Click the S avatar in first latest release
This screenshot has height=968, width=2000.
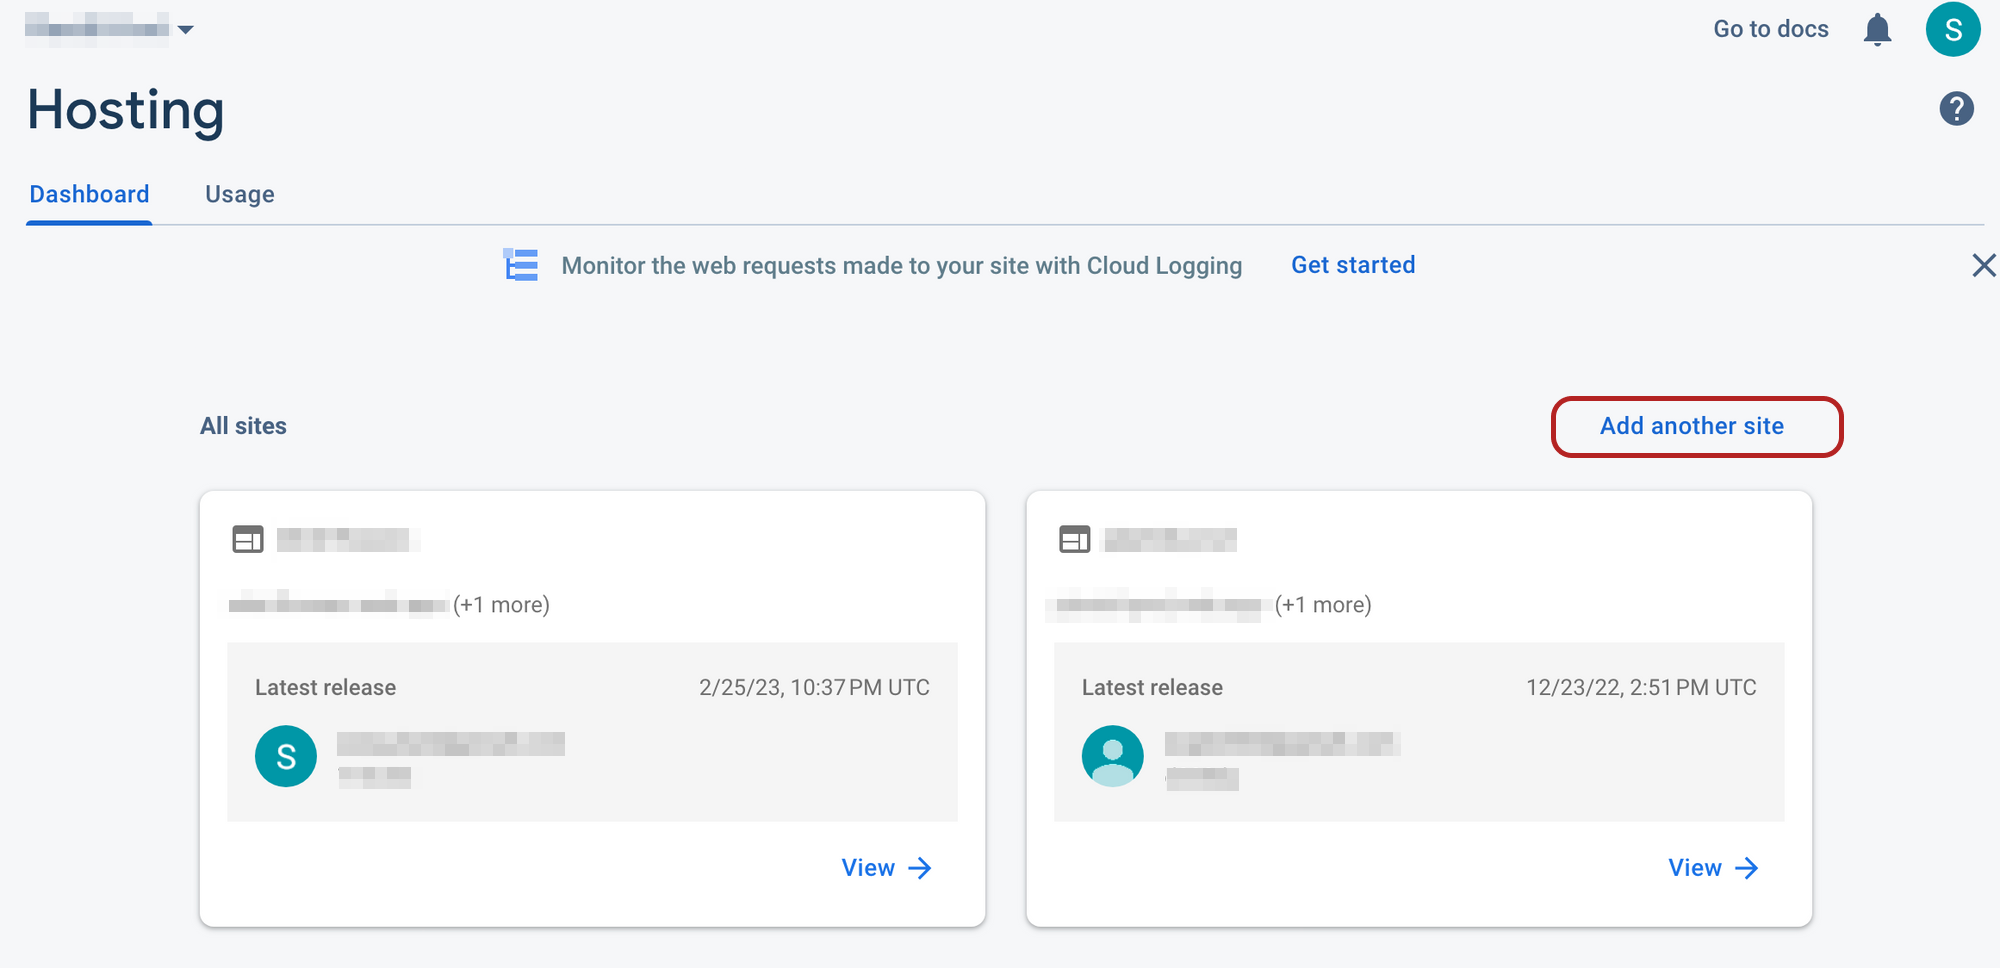click(286, 756)
